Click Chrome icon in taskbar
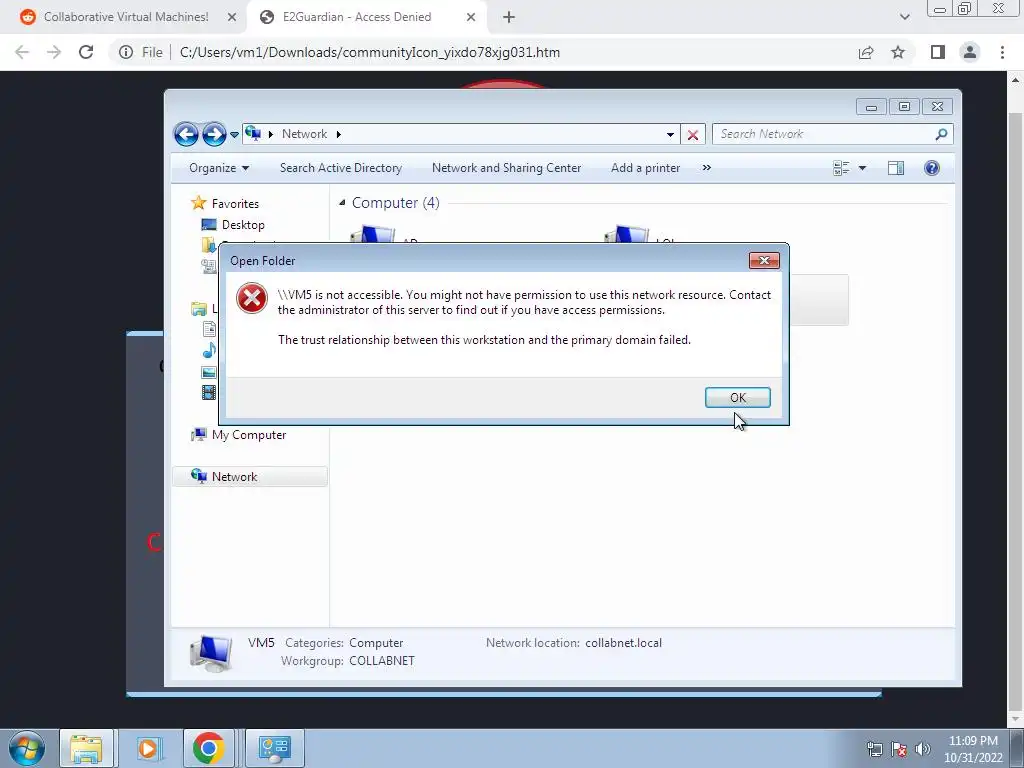 pos(208,748)
